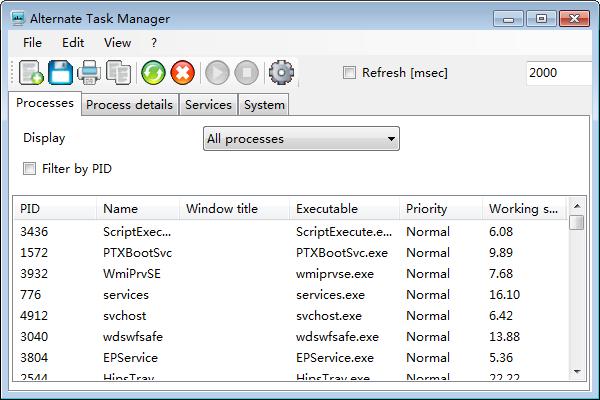This screenshot has width=600, height=400.
Task: Click the svchost.exe executable cell
Action: click(x=329, y=316)
